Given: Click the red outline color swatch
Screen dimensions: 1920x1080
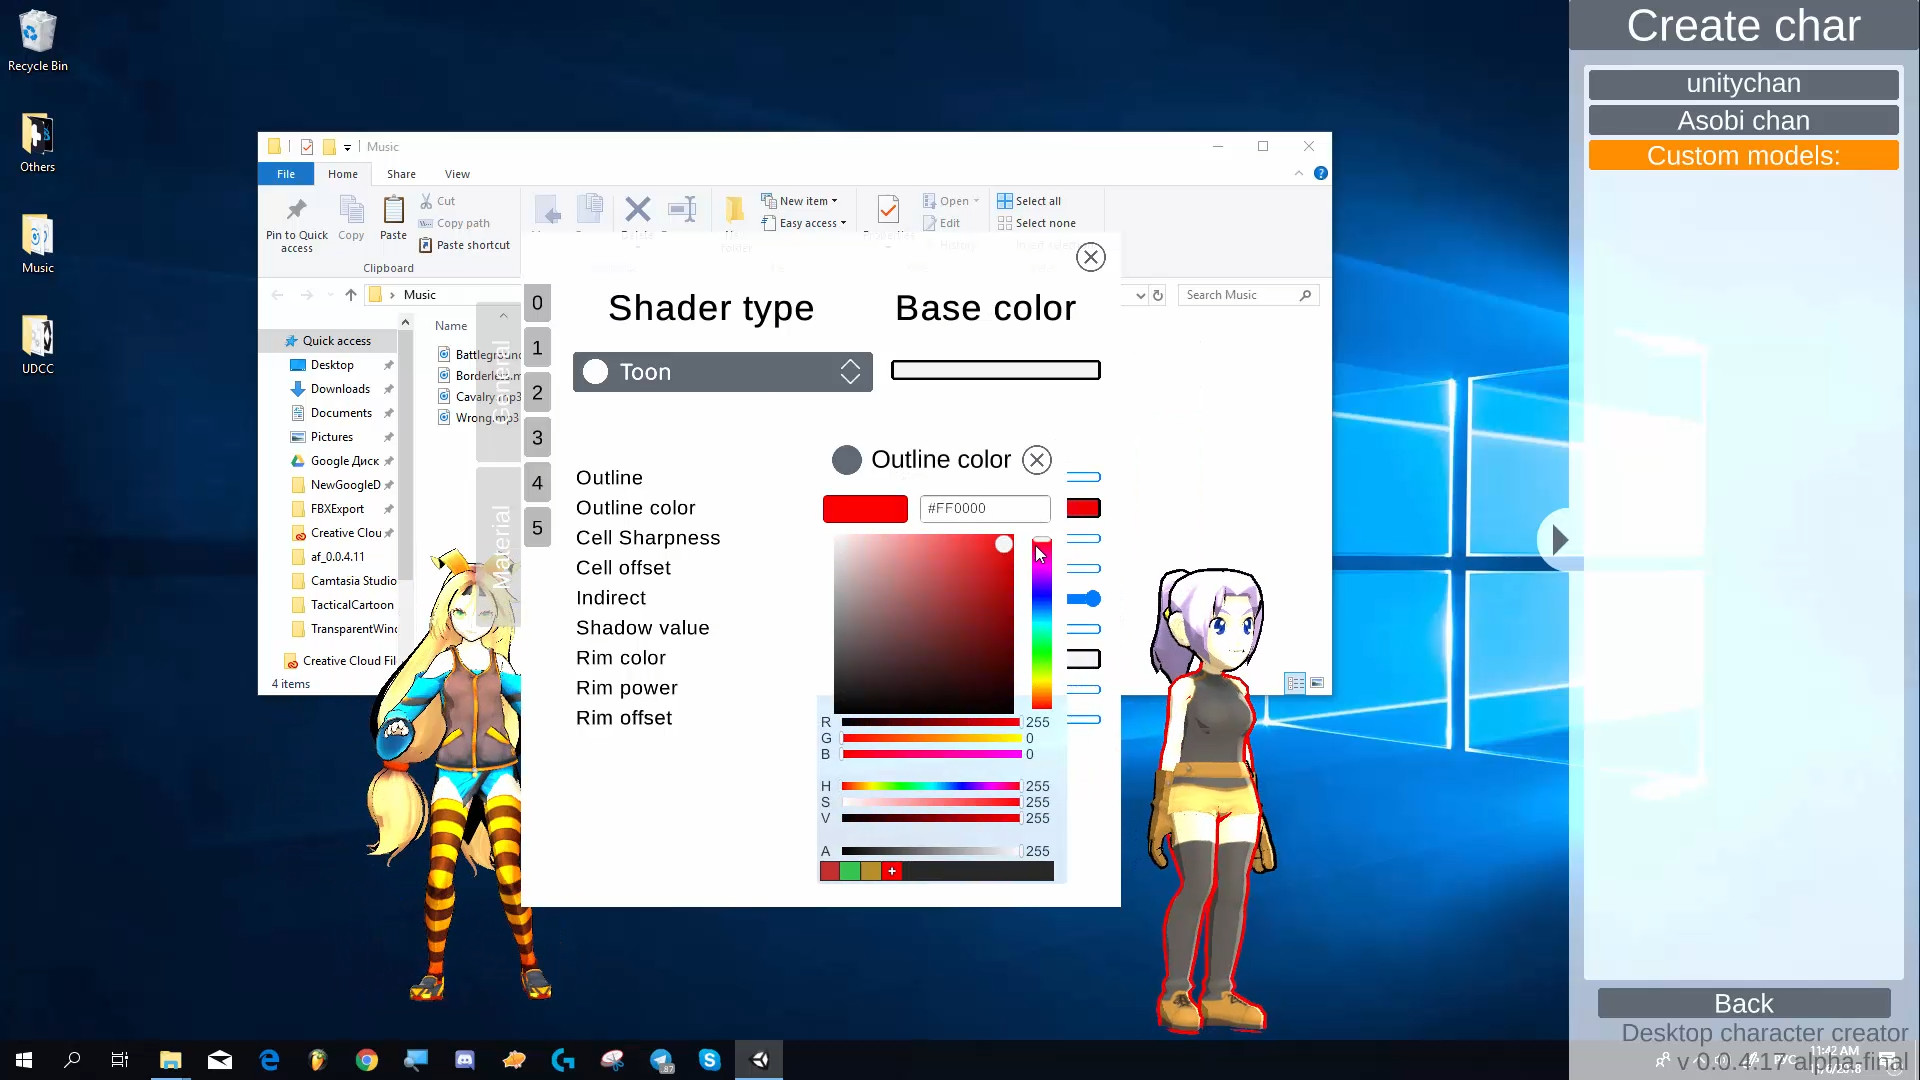Looking at the screenshot, I should pyautogui.click(x=865, y=508).
